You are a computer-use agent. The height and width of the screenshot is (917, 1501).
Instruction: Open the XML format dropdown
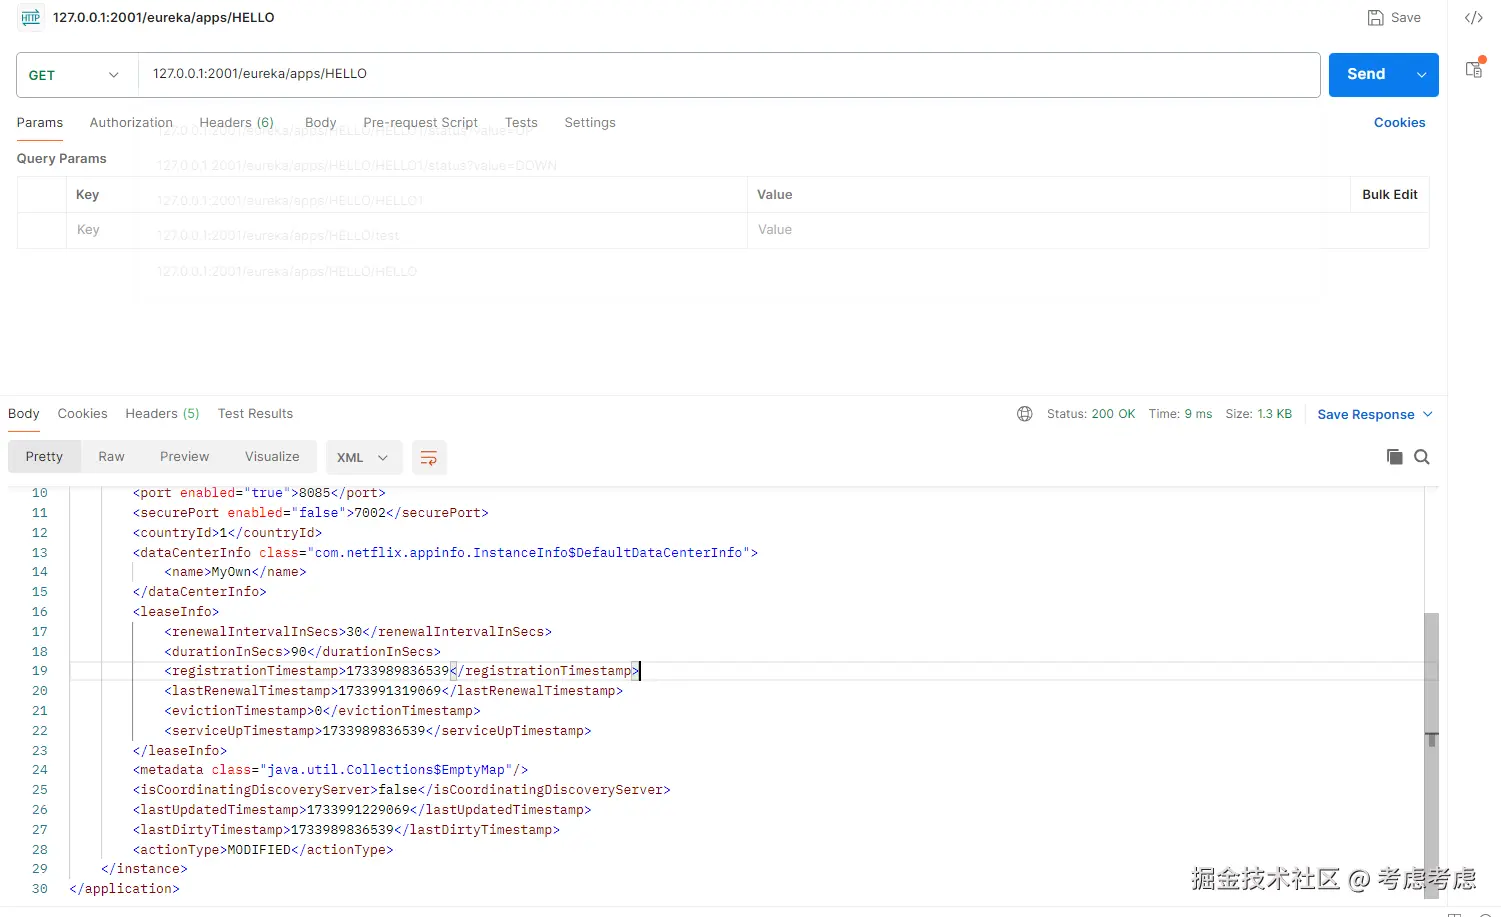[364, 457]
